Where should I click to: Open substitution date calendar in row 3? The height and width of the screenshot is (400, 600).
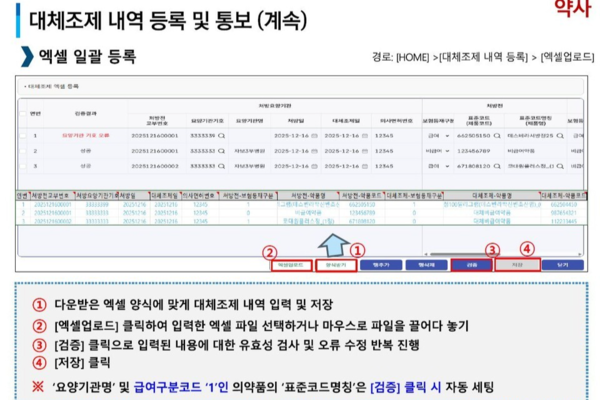(365, 166)
